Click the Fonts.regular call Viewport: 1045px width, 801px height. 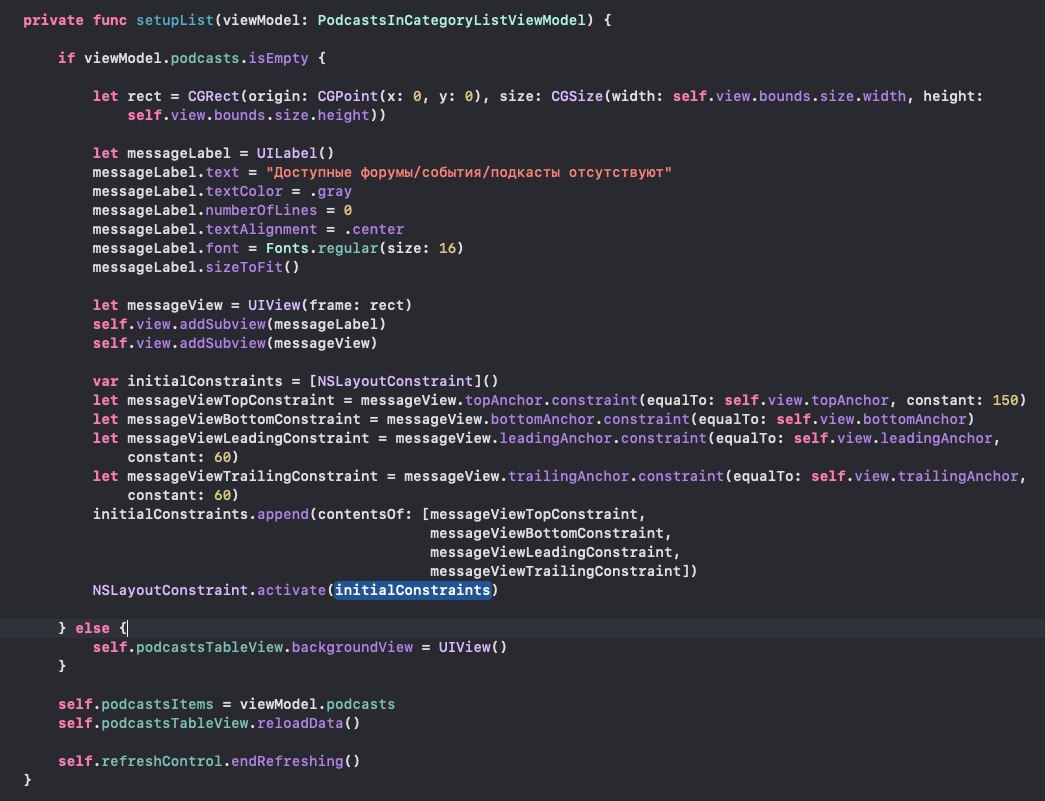321,248
